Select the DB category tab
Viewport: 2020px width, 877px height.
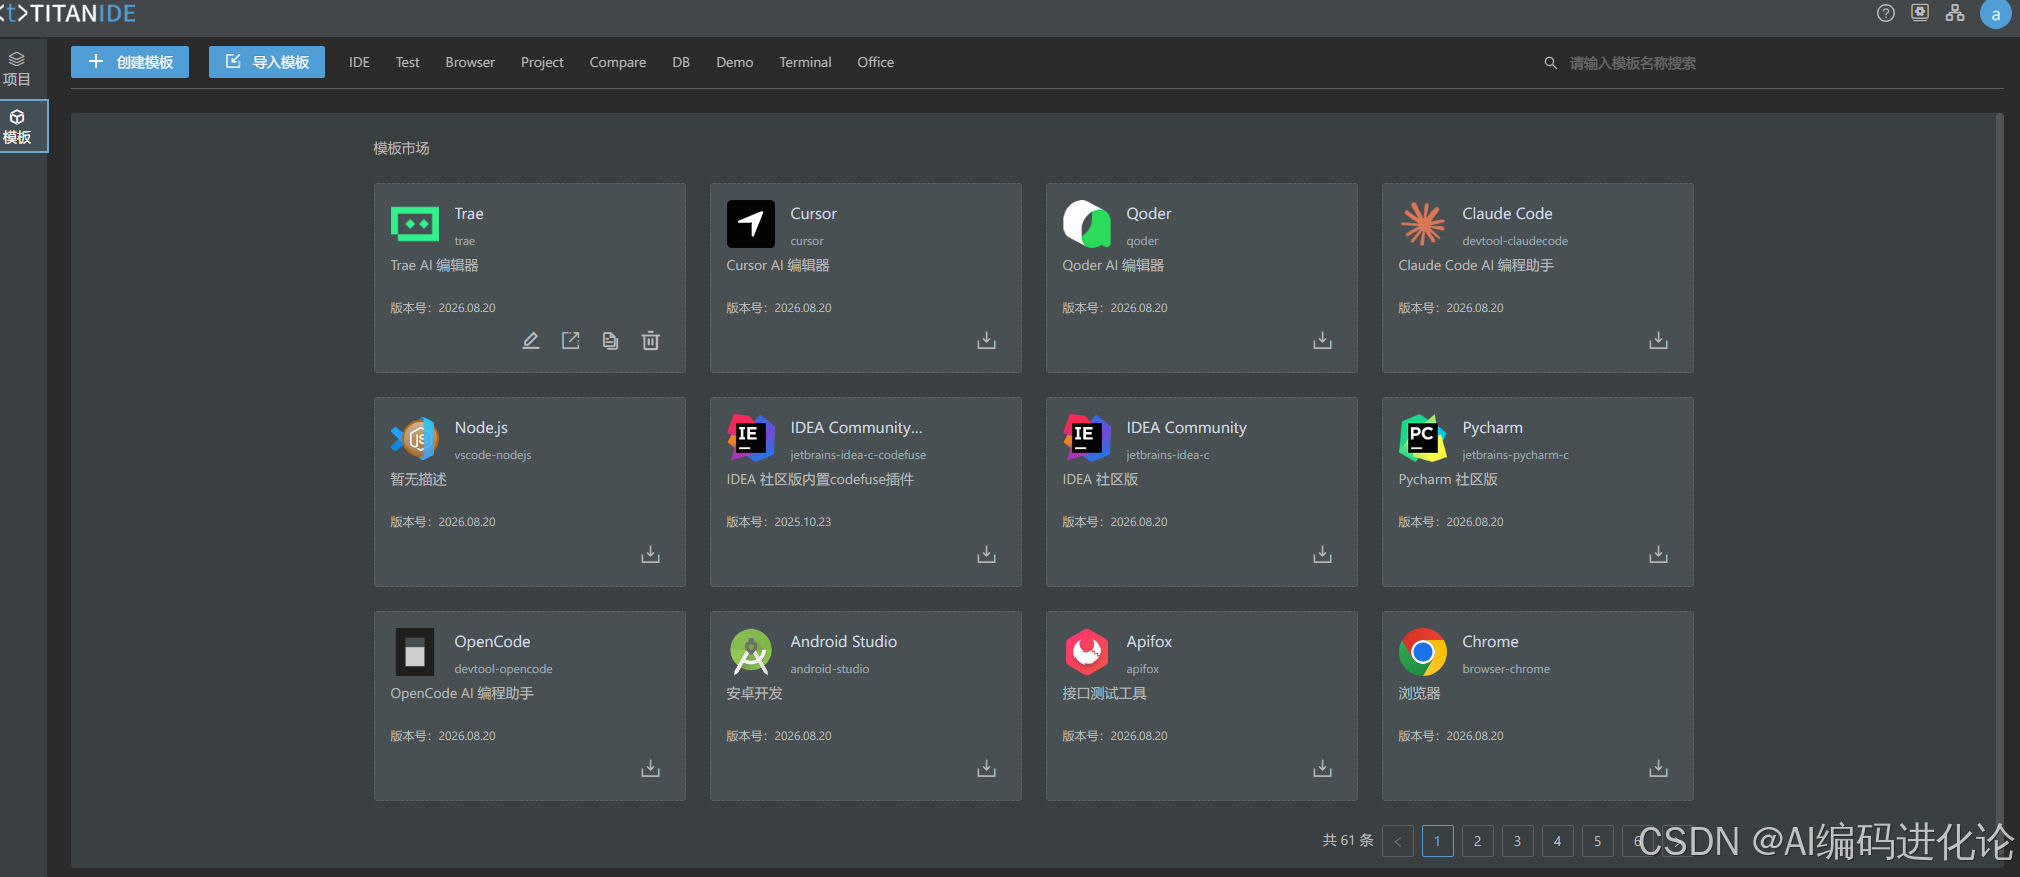pyautogui.click(x=681, y=62)
